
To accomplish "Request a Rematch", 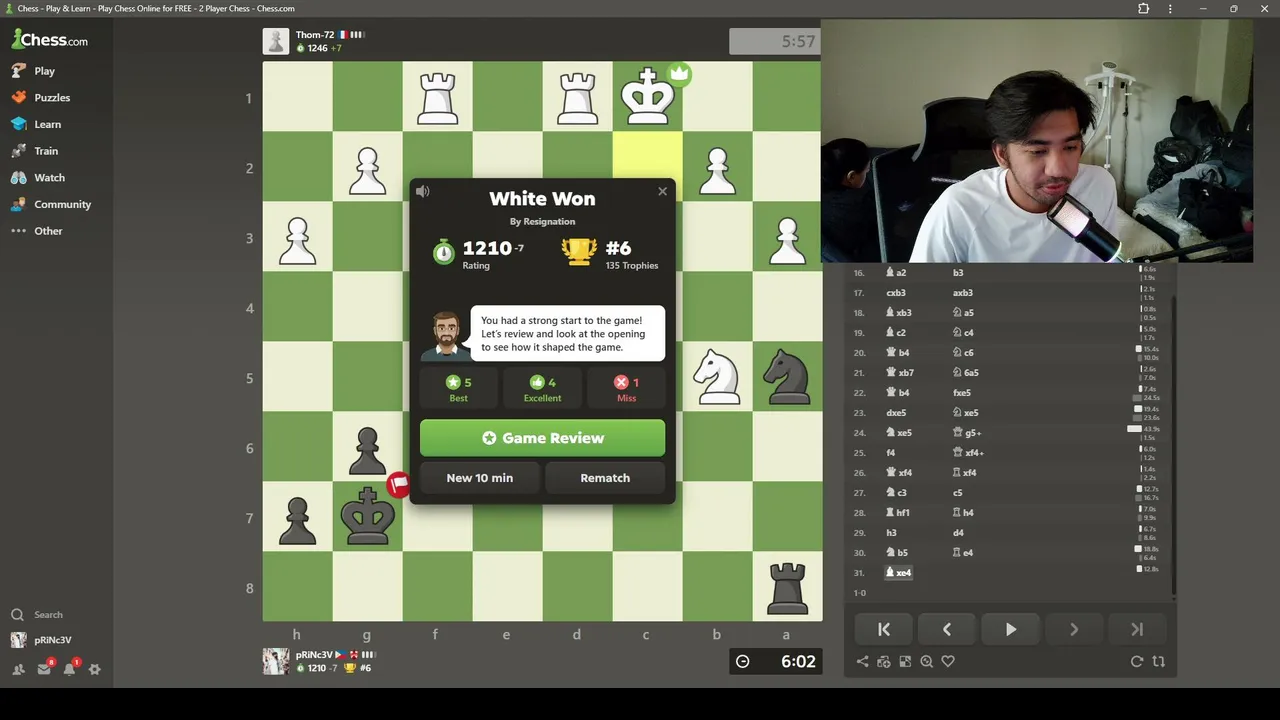I will click(x=605, y=478).
